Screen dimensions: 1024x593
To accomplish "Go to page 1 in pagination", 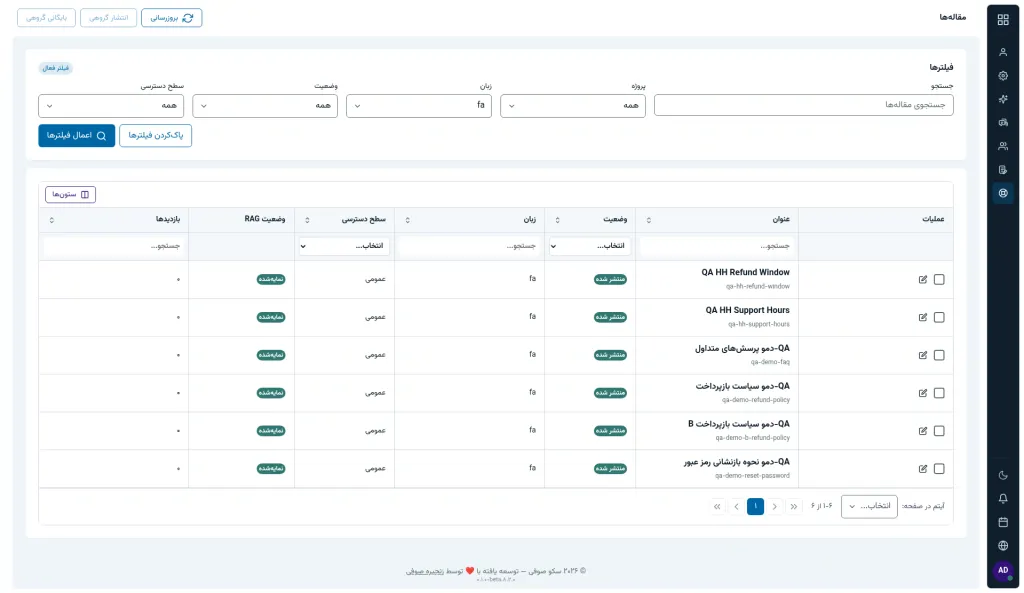I will click(756, 506).
